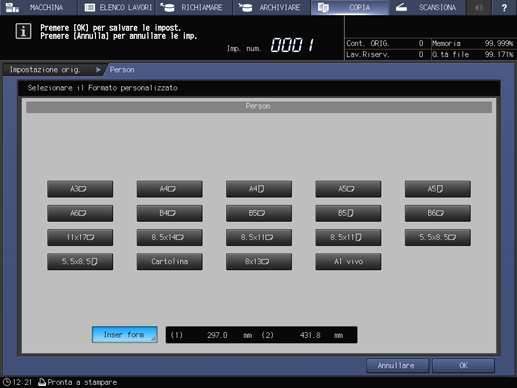Select the ARCHIVIARE tab
517x388 pixels.
click(271, 7)
